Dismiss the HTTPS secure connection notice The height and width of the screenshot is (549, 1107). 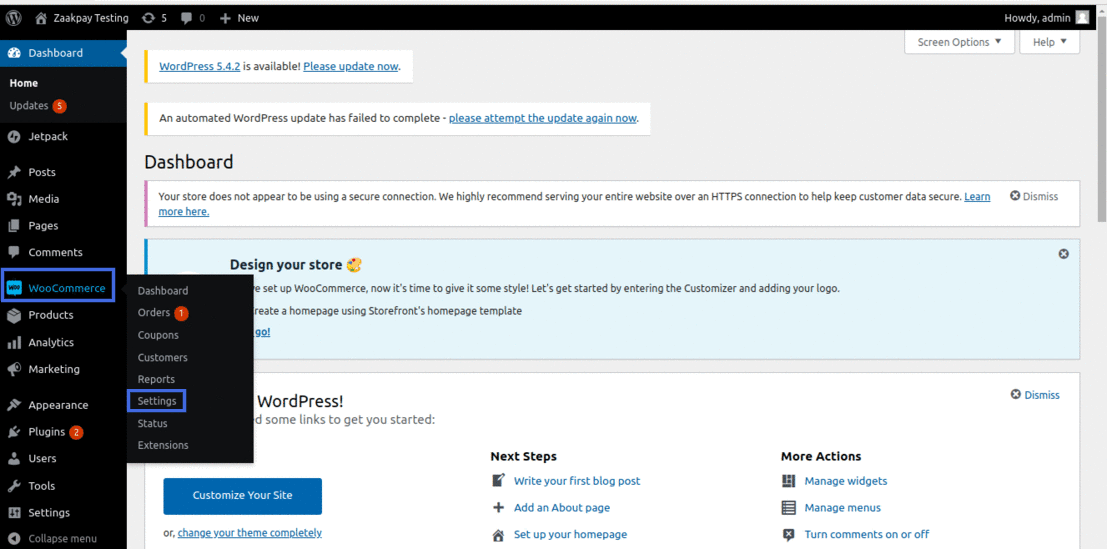1034,196
